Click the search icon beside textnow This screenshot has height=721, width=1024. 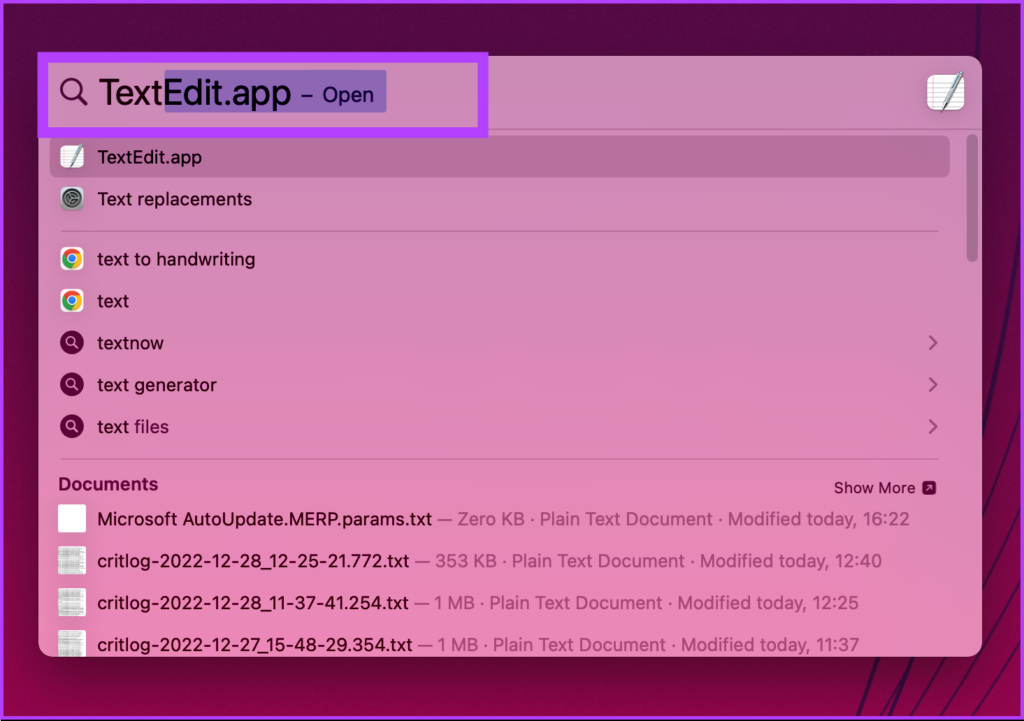coord(72,343)
